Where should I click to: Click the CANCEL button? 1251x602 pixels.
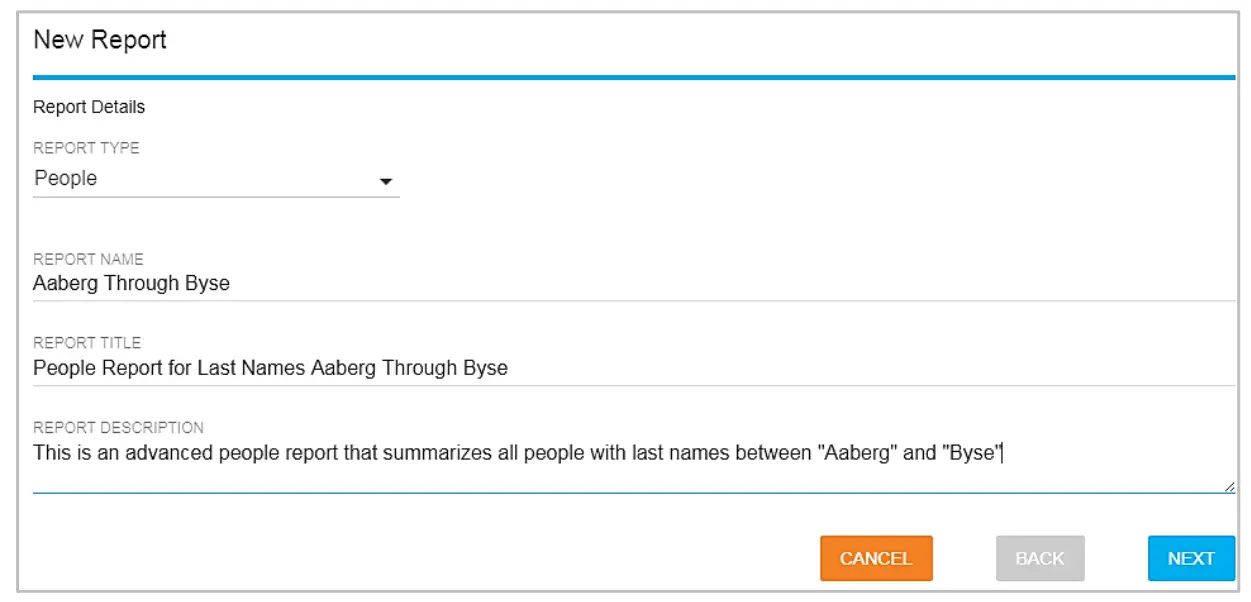coord(876,558)
